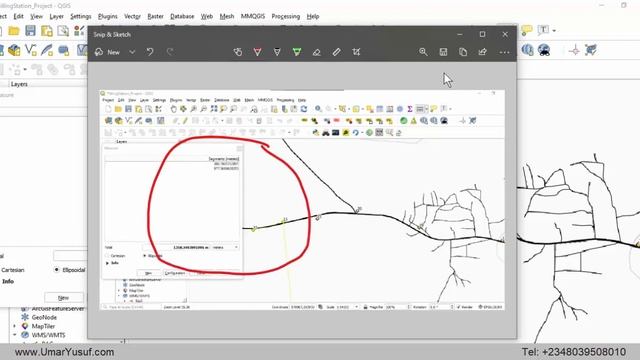Open the Settings menu
Screen dimensions: 640x360
(x=80, y=16)
